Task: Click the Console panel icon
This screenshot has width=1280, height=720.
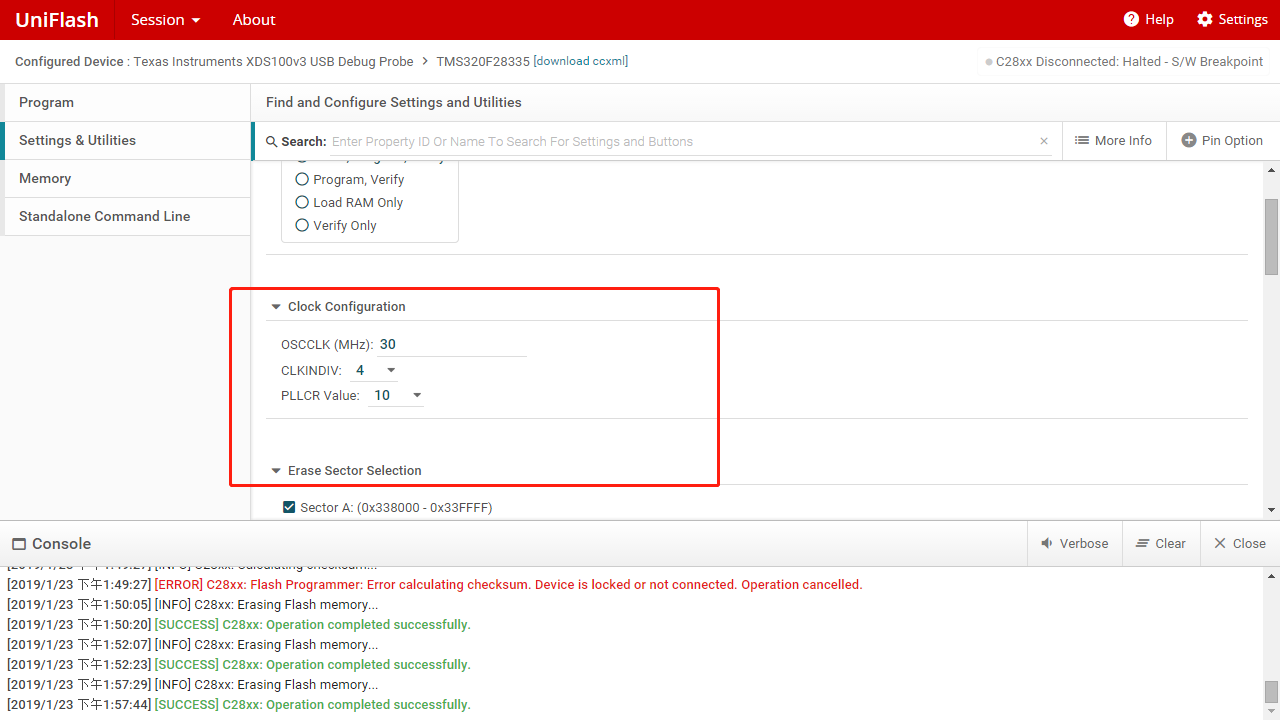Action: tap(18, 543)
